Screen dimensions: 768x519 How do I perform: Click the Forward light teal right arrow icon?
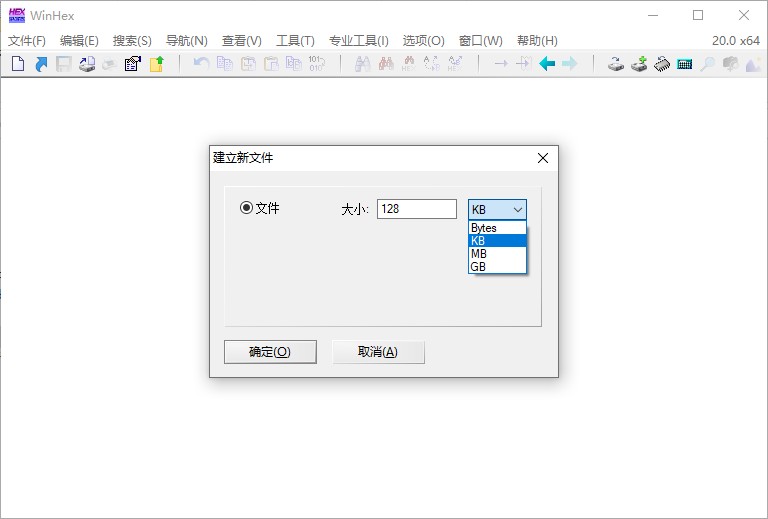570,64
